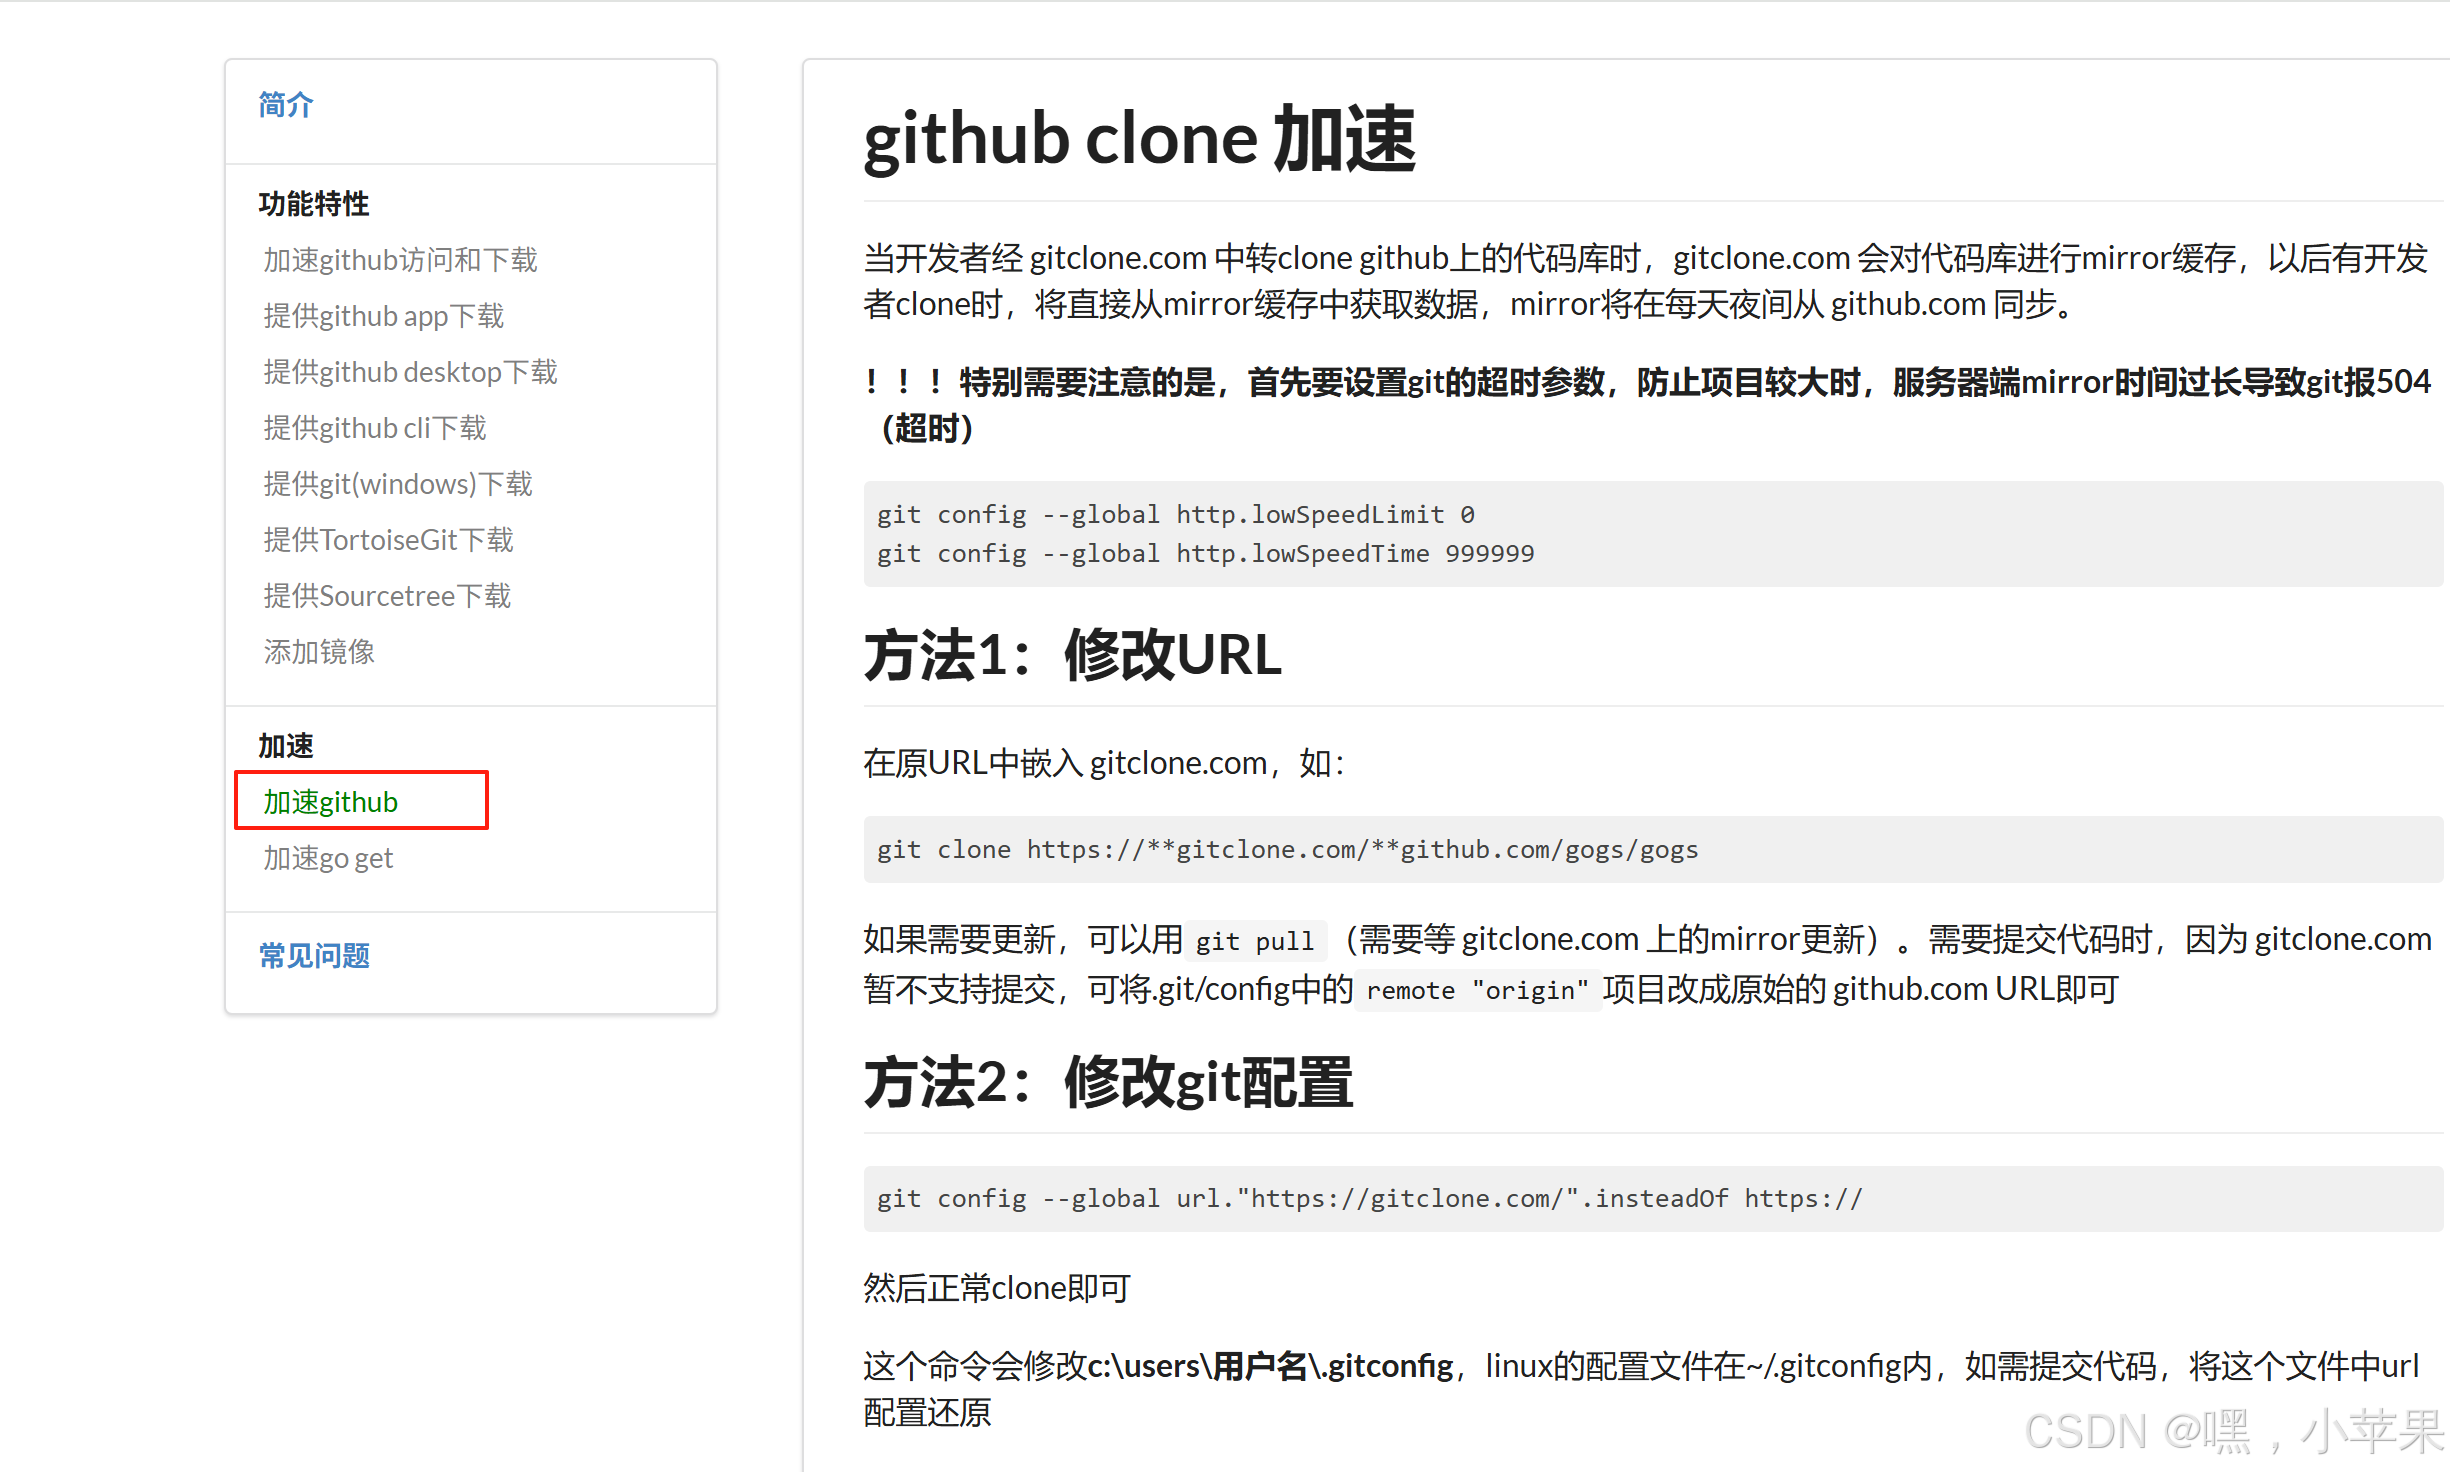Click the 功能特性 section heading
Screen dimensions: 2450x1472
pos(314,204)
